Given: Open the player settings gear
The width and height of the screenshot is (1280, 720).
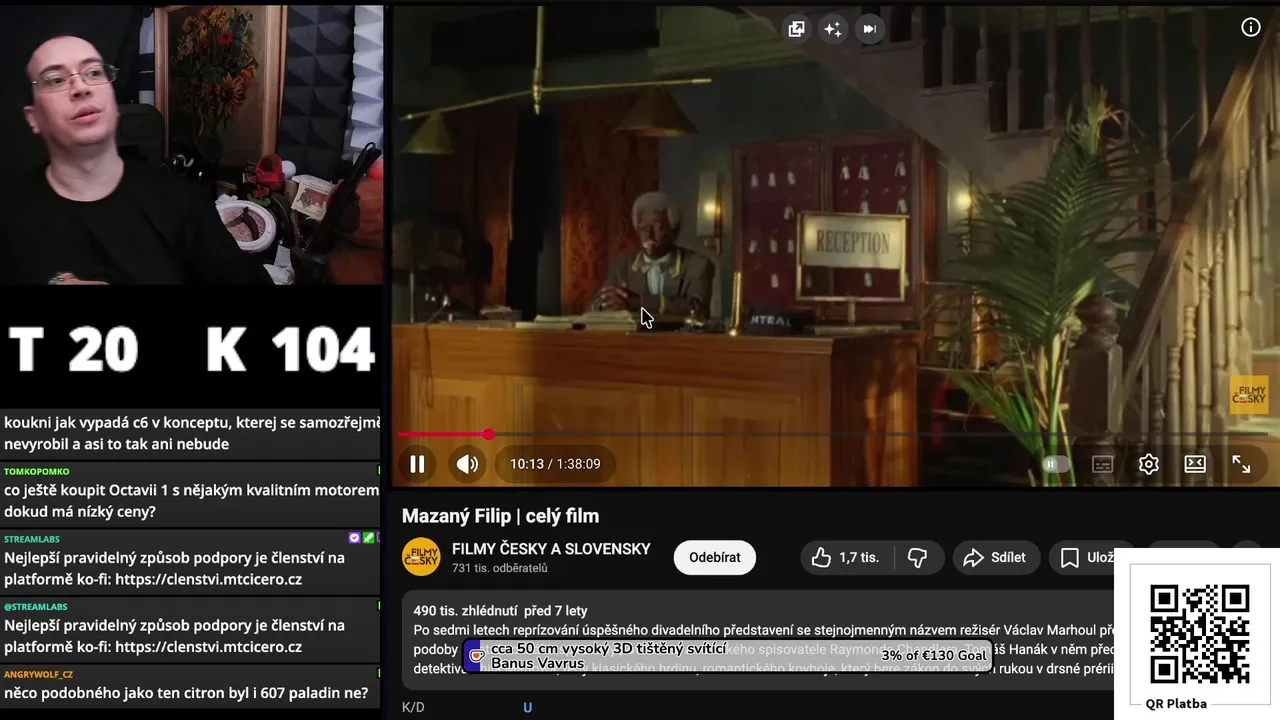Looking at the screenshot, I should pos(1148,464).
